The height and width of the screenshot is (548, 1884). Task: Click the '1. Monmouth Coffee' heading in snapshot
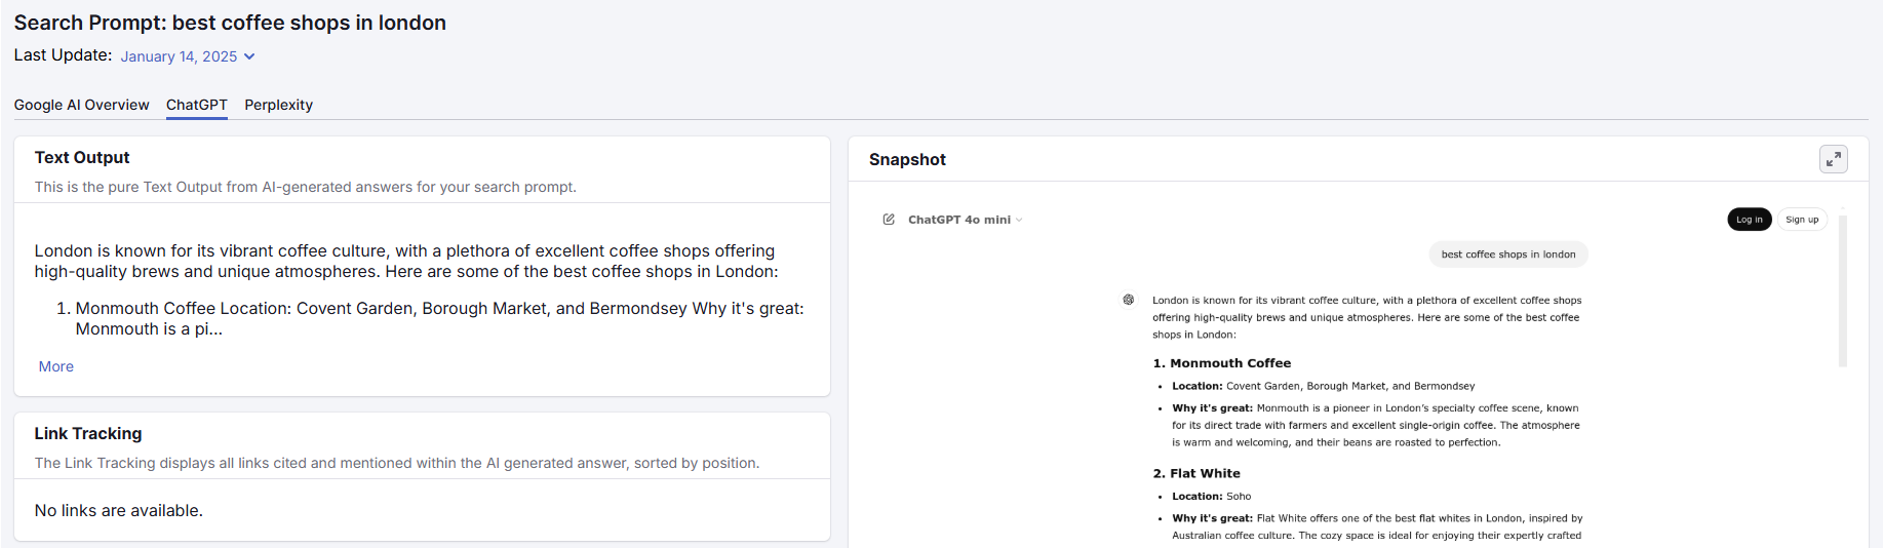click(1221, 364)
